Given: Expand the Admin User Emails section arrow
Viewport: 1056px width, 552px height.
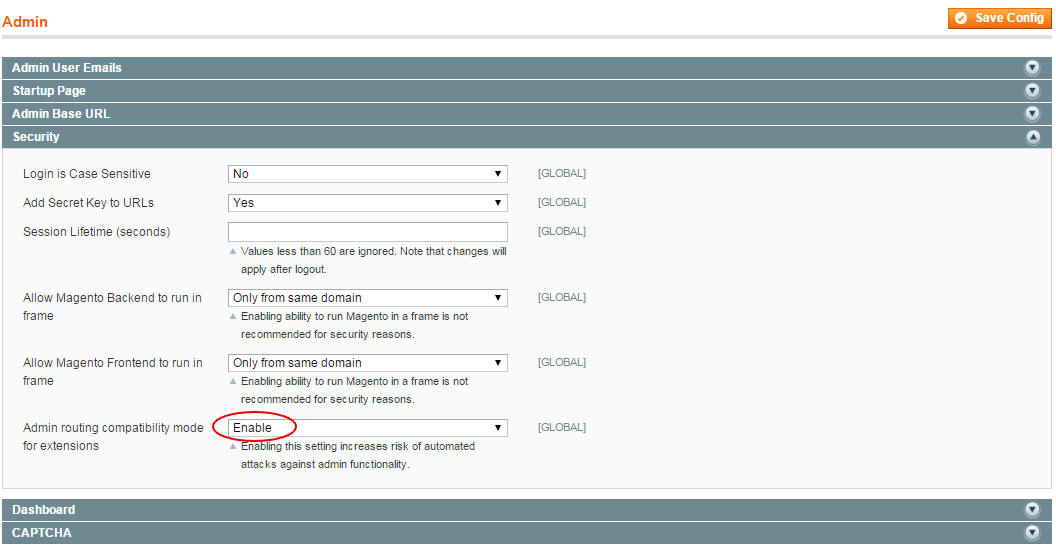Looking at the screenshot, I should pos(1032,67).
